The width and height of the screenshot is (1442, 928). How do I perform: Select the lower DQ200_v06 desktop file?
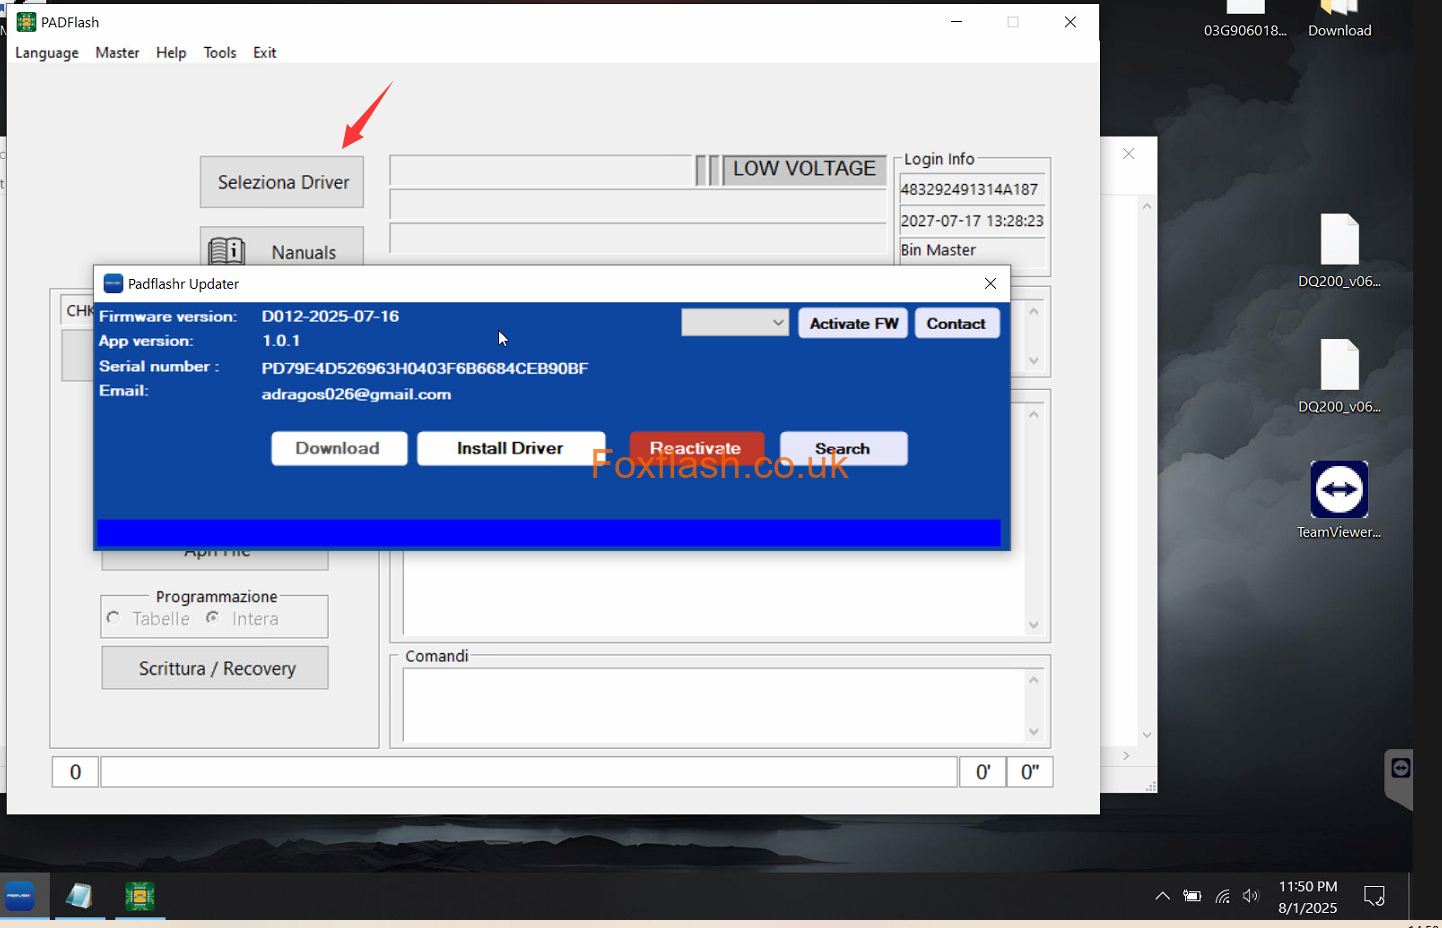click(x=1339, y=376)
